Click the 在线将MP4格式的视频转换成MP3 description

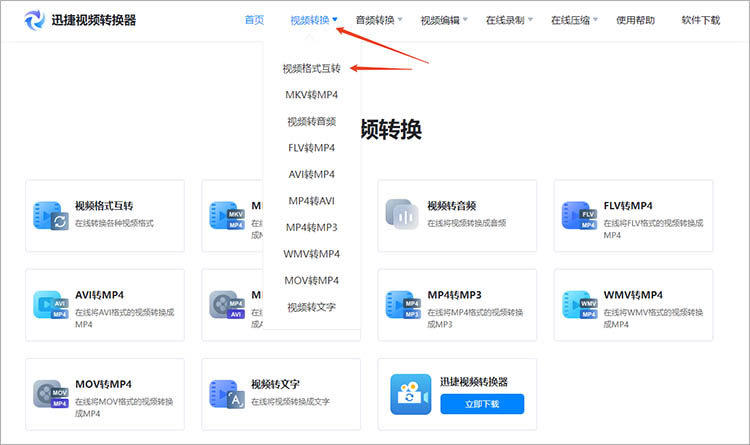click(x=475, y=318)
